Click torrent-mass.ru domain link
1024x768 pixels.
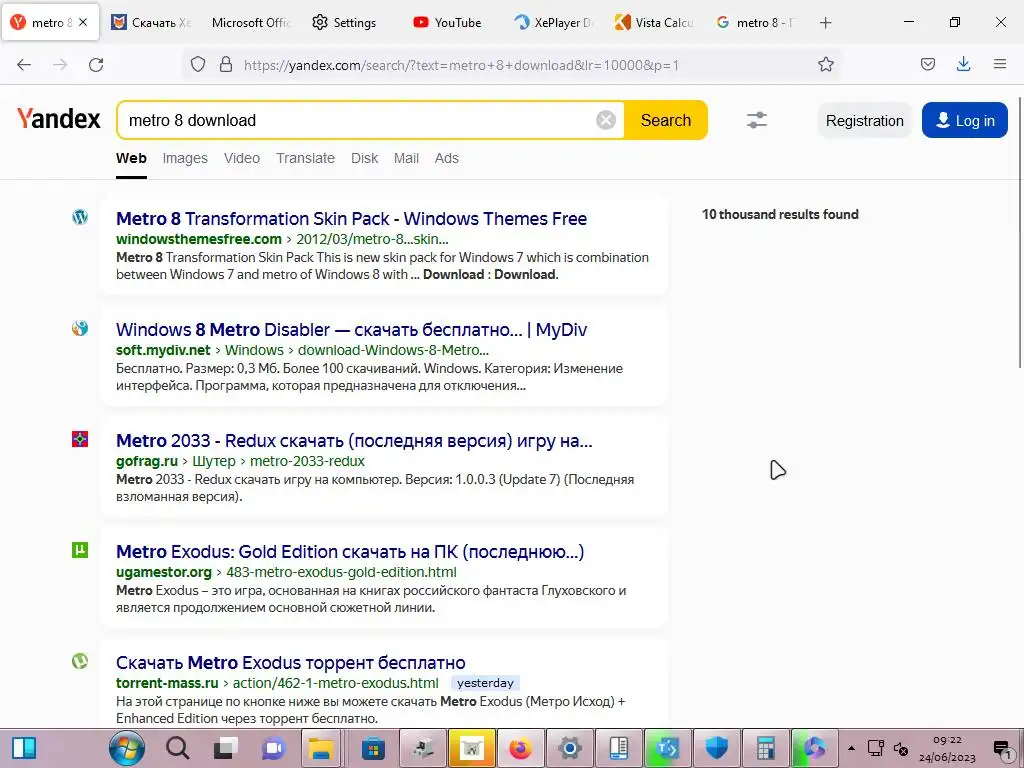(x=167, y=683)
